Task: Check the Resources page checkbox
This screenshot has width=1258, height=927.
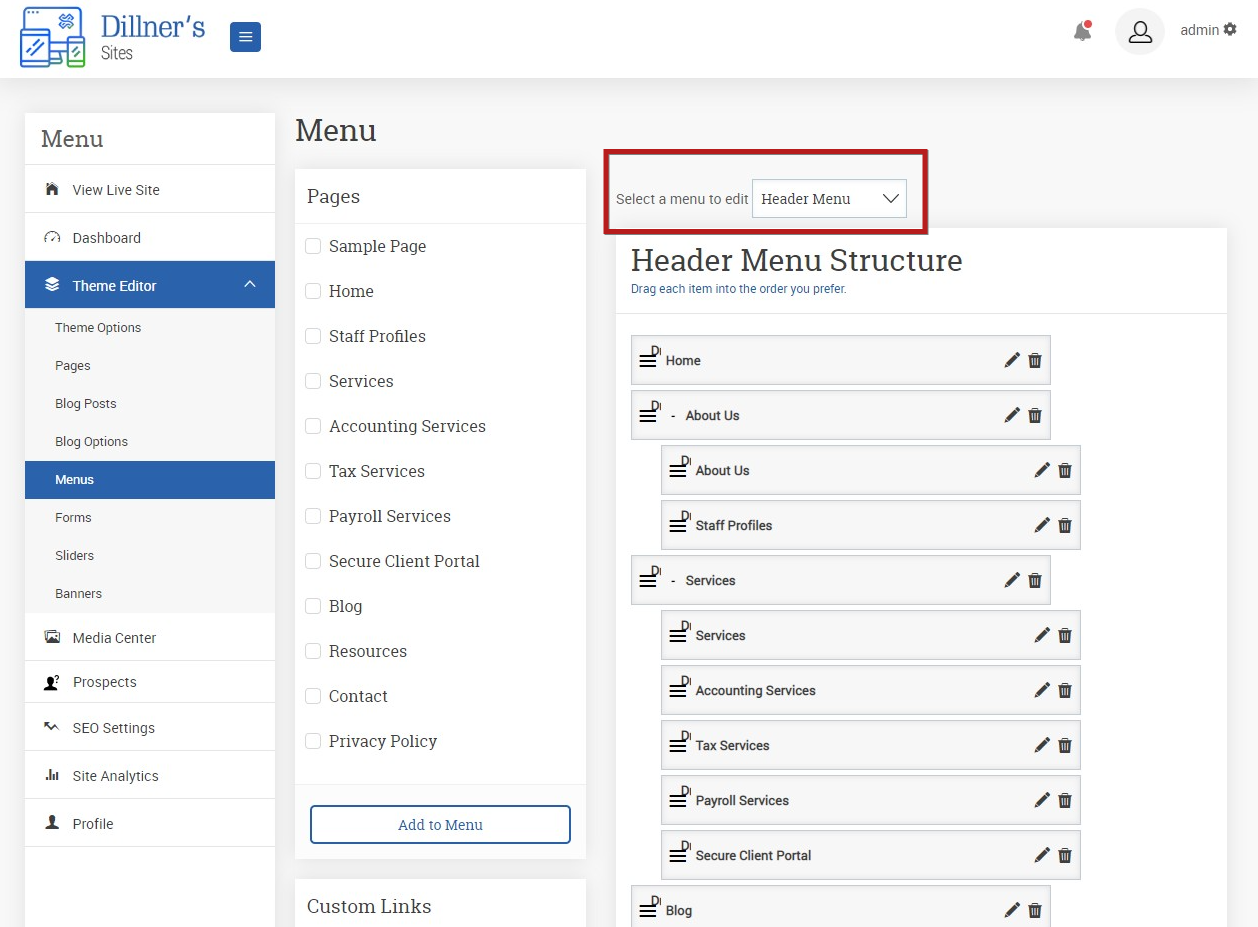Action: [313, 651]
